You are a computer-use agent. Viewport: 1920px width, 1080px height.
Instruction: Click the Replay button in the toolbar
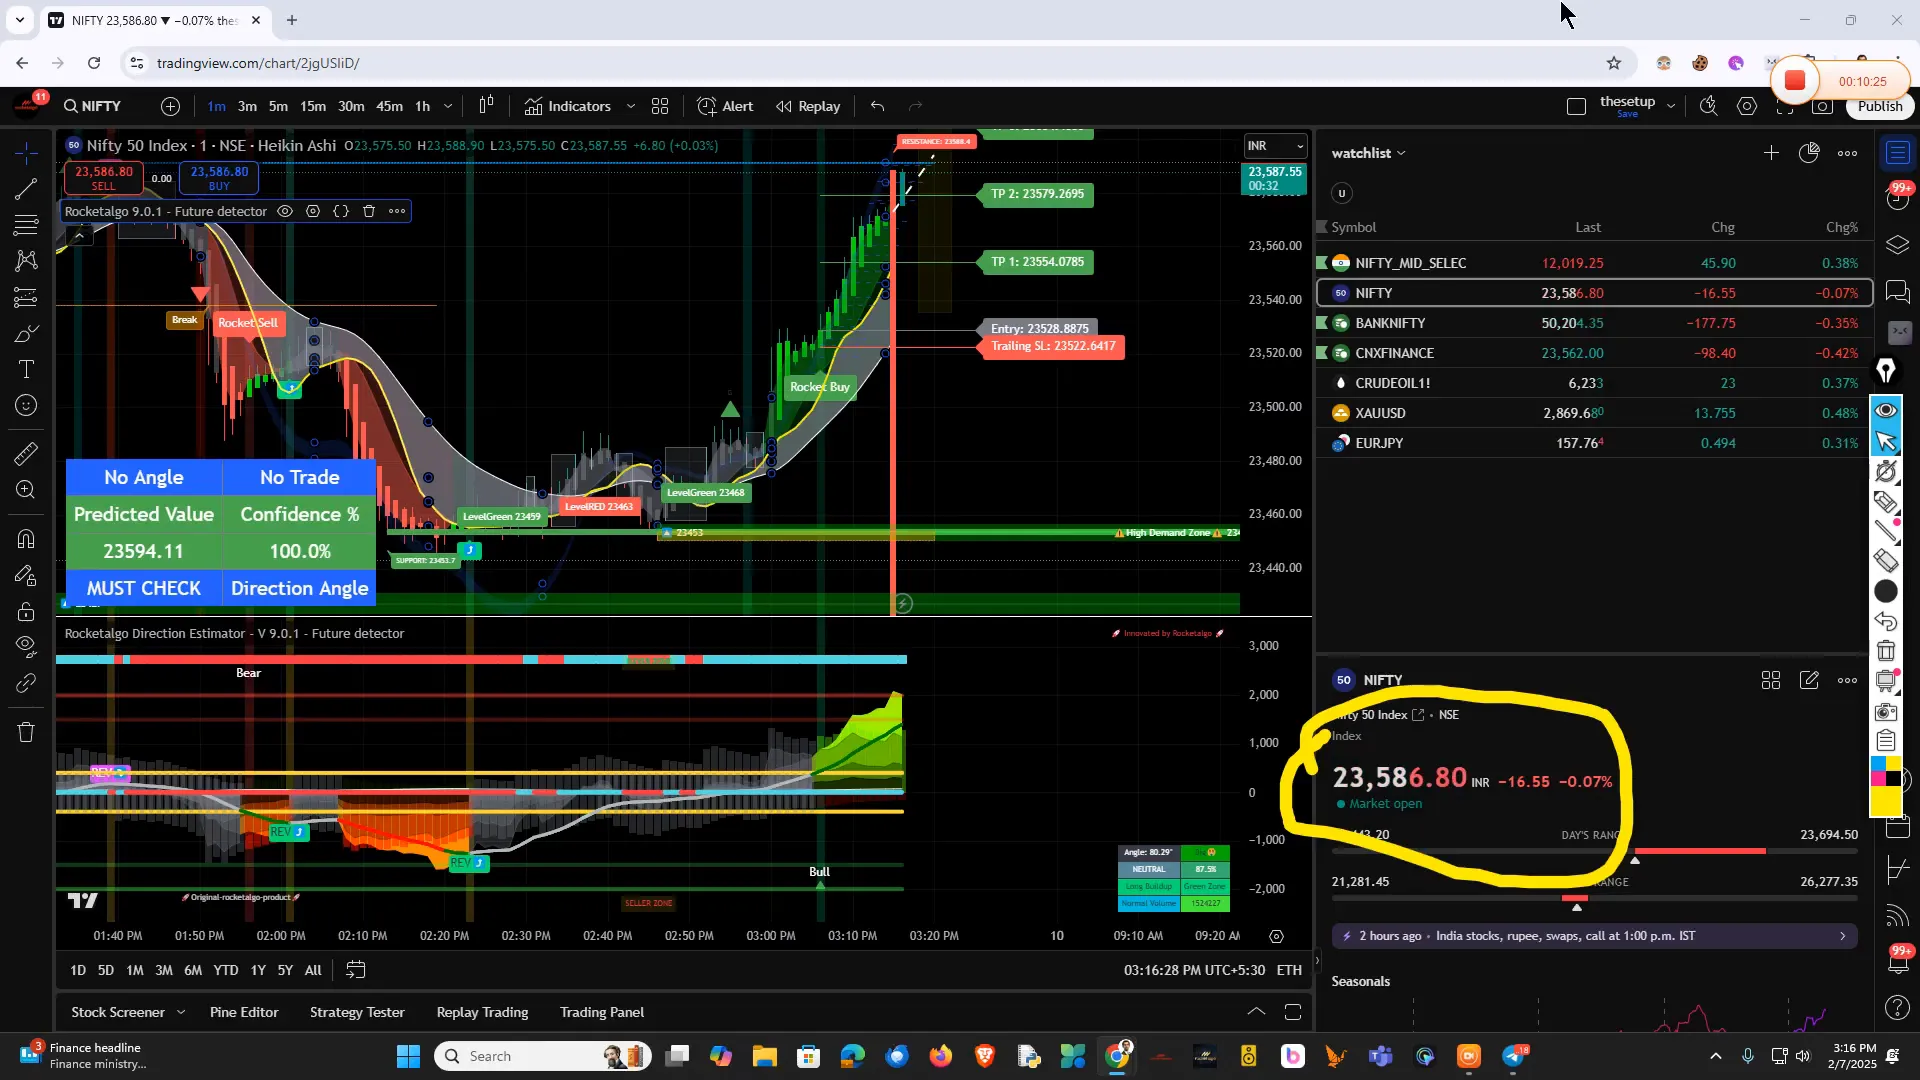tap(808, 106)
